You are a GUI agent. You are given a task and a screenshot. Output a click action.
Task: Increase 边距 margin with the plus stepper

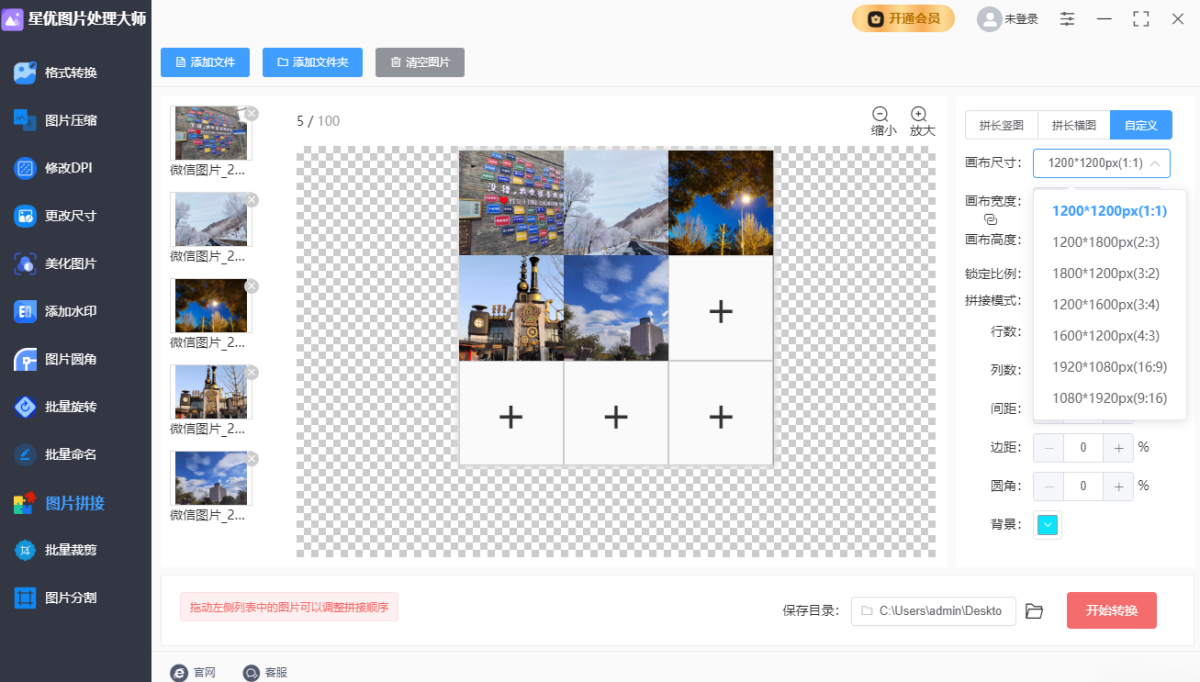1118,448
